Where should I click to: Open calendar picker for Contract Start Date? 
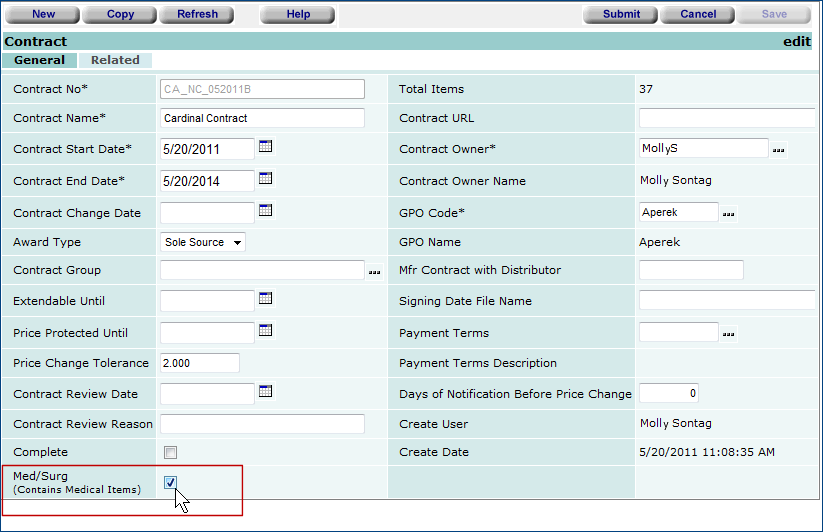(x=266, y=147)
